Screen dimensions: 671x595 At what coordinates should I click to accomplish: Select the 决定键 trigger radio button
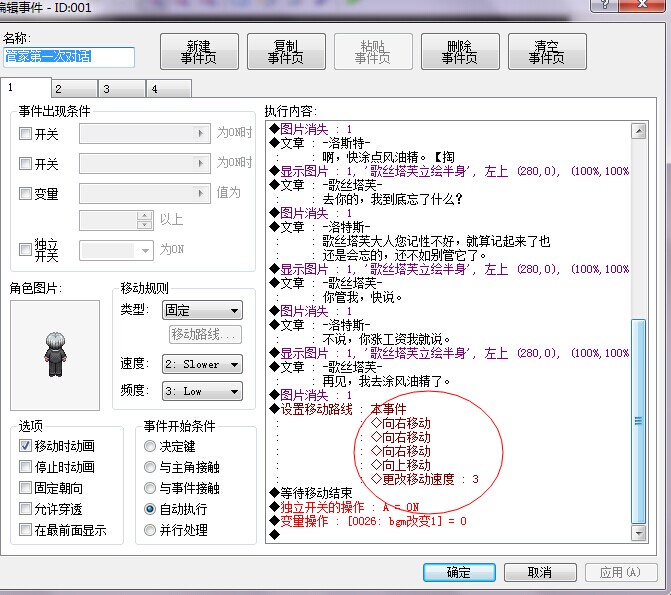click(150, 446)
